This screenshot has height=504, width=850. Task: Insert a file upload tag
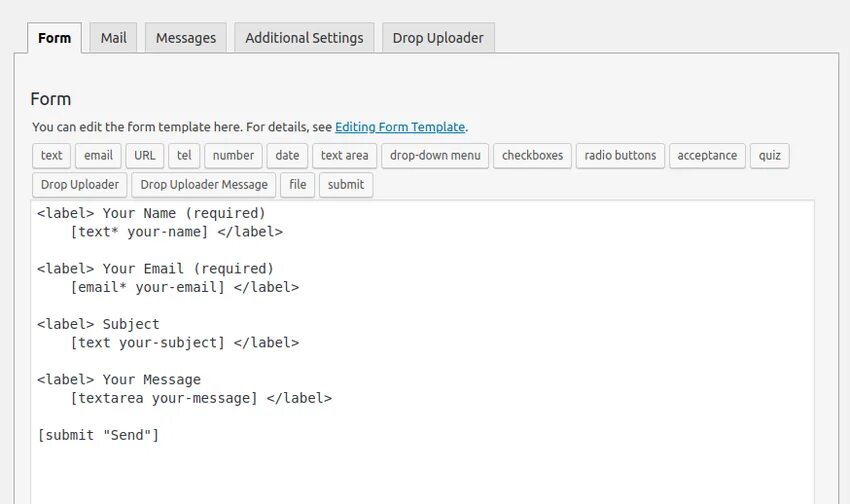[x=298, y=184]
